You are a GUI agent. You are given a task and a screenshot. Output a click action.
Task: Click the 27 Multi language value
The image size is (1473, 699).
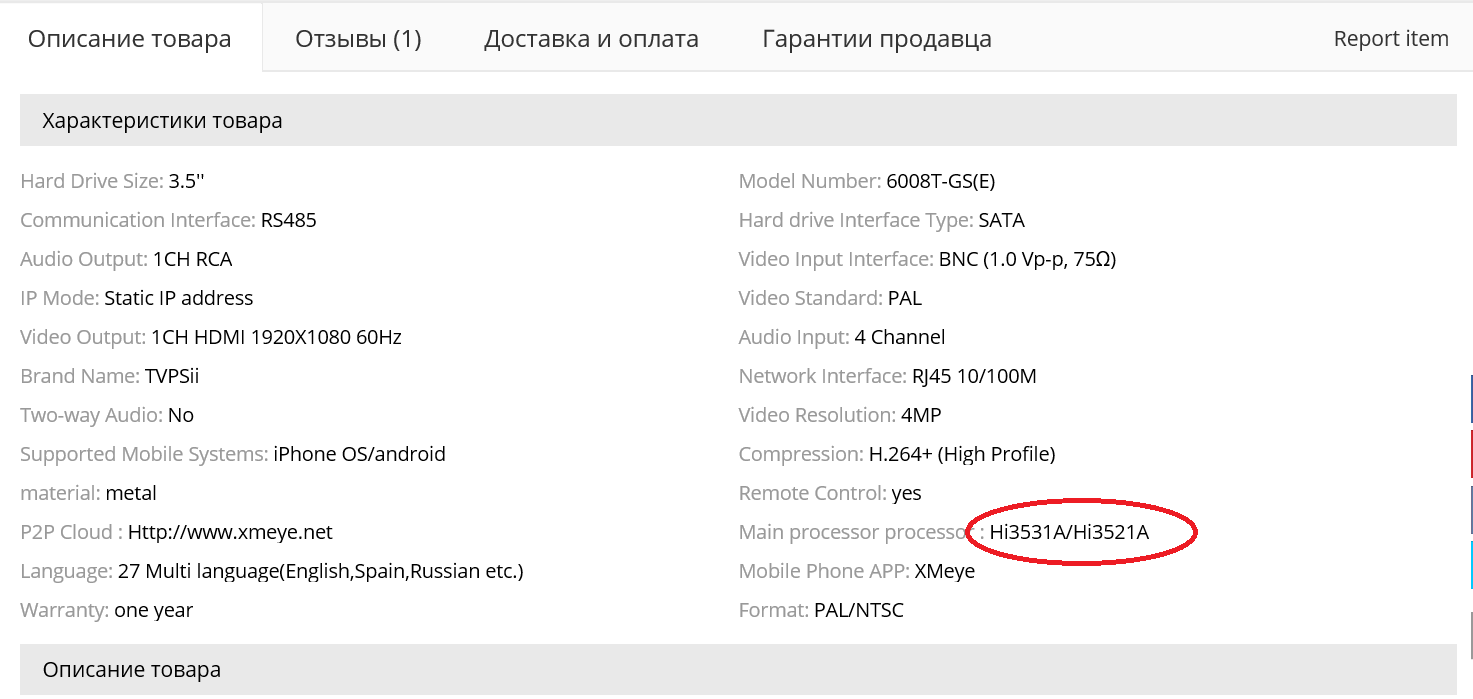[320, 571]
